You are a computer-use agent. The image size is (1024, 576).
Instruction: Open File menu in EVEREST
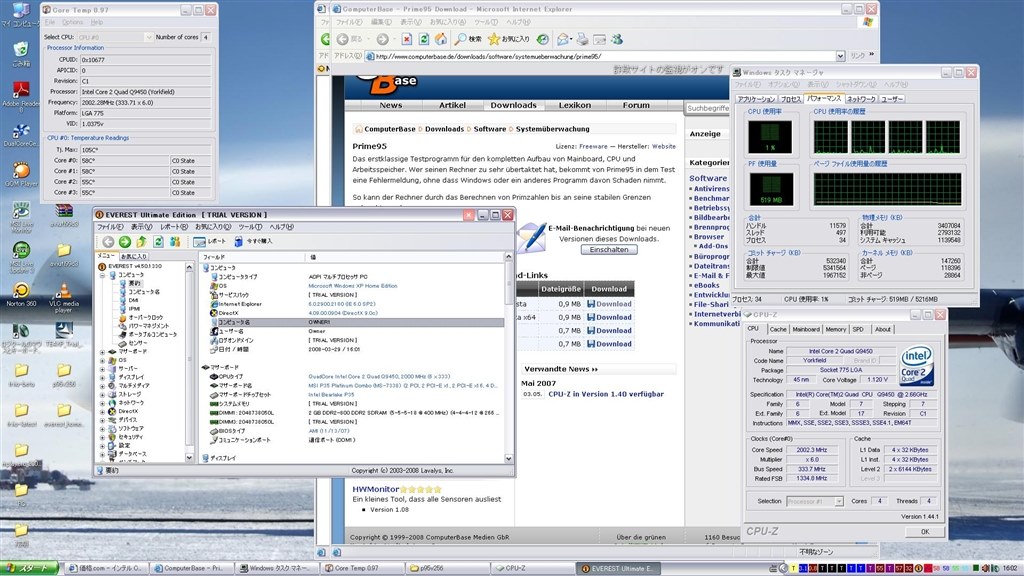click(110, 227)
